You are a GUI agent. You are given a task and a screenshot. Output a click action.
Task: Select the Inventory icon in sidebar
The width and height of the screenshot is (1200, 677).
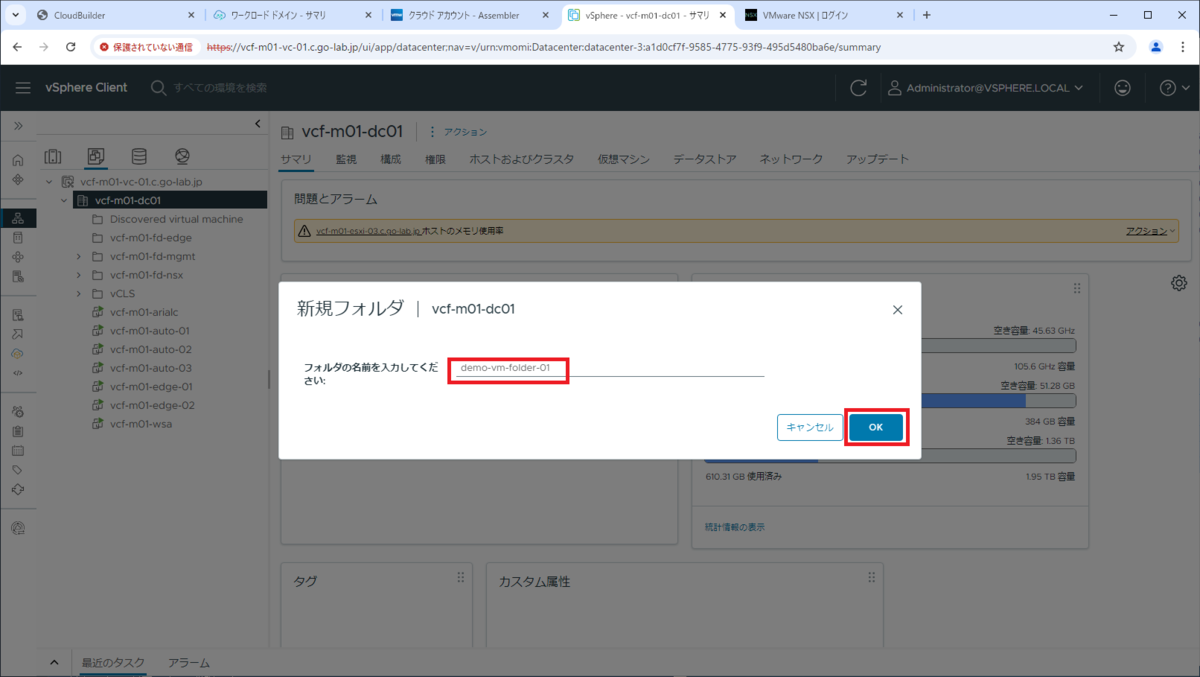pyautogui.click(x=18, y=219)
